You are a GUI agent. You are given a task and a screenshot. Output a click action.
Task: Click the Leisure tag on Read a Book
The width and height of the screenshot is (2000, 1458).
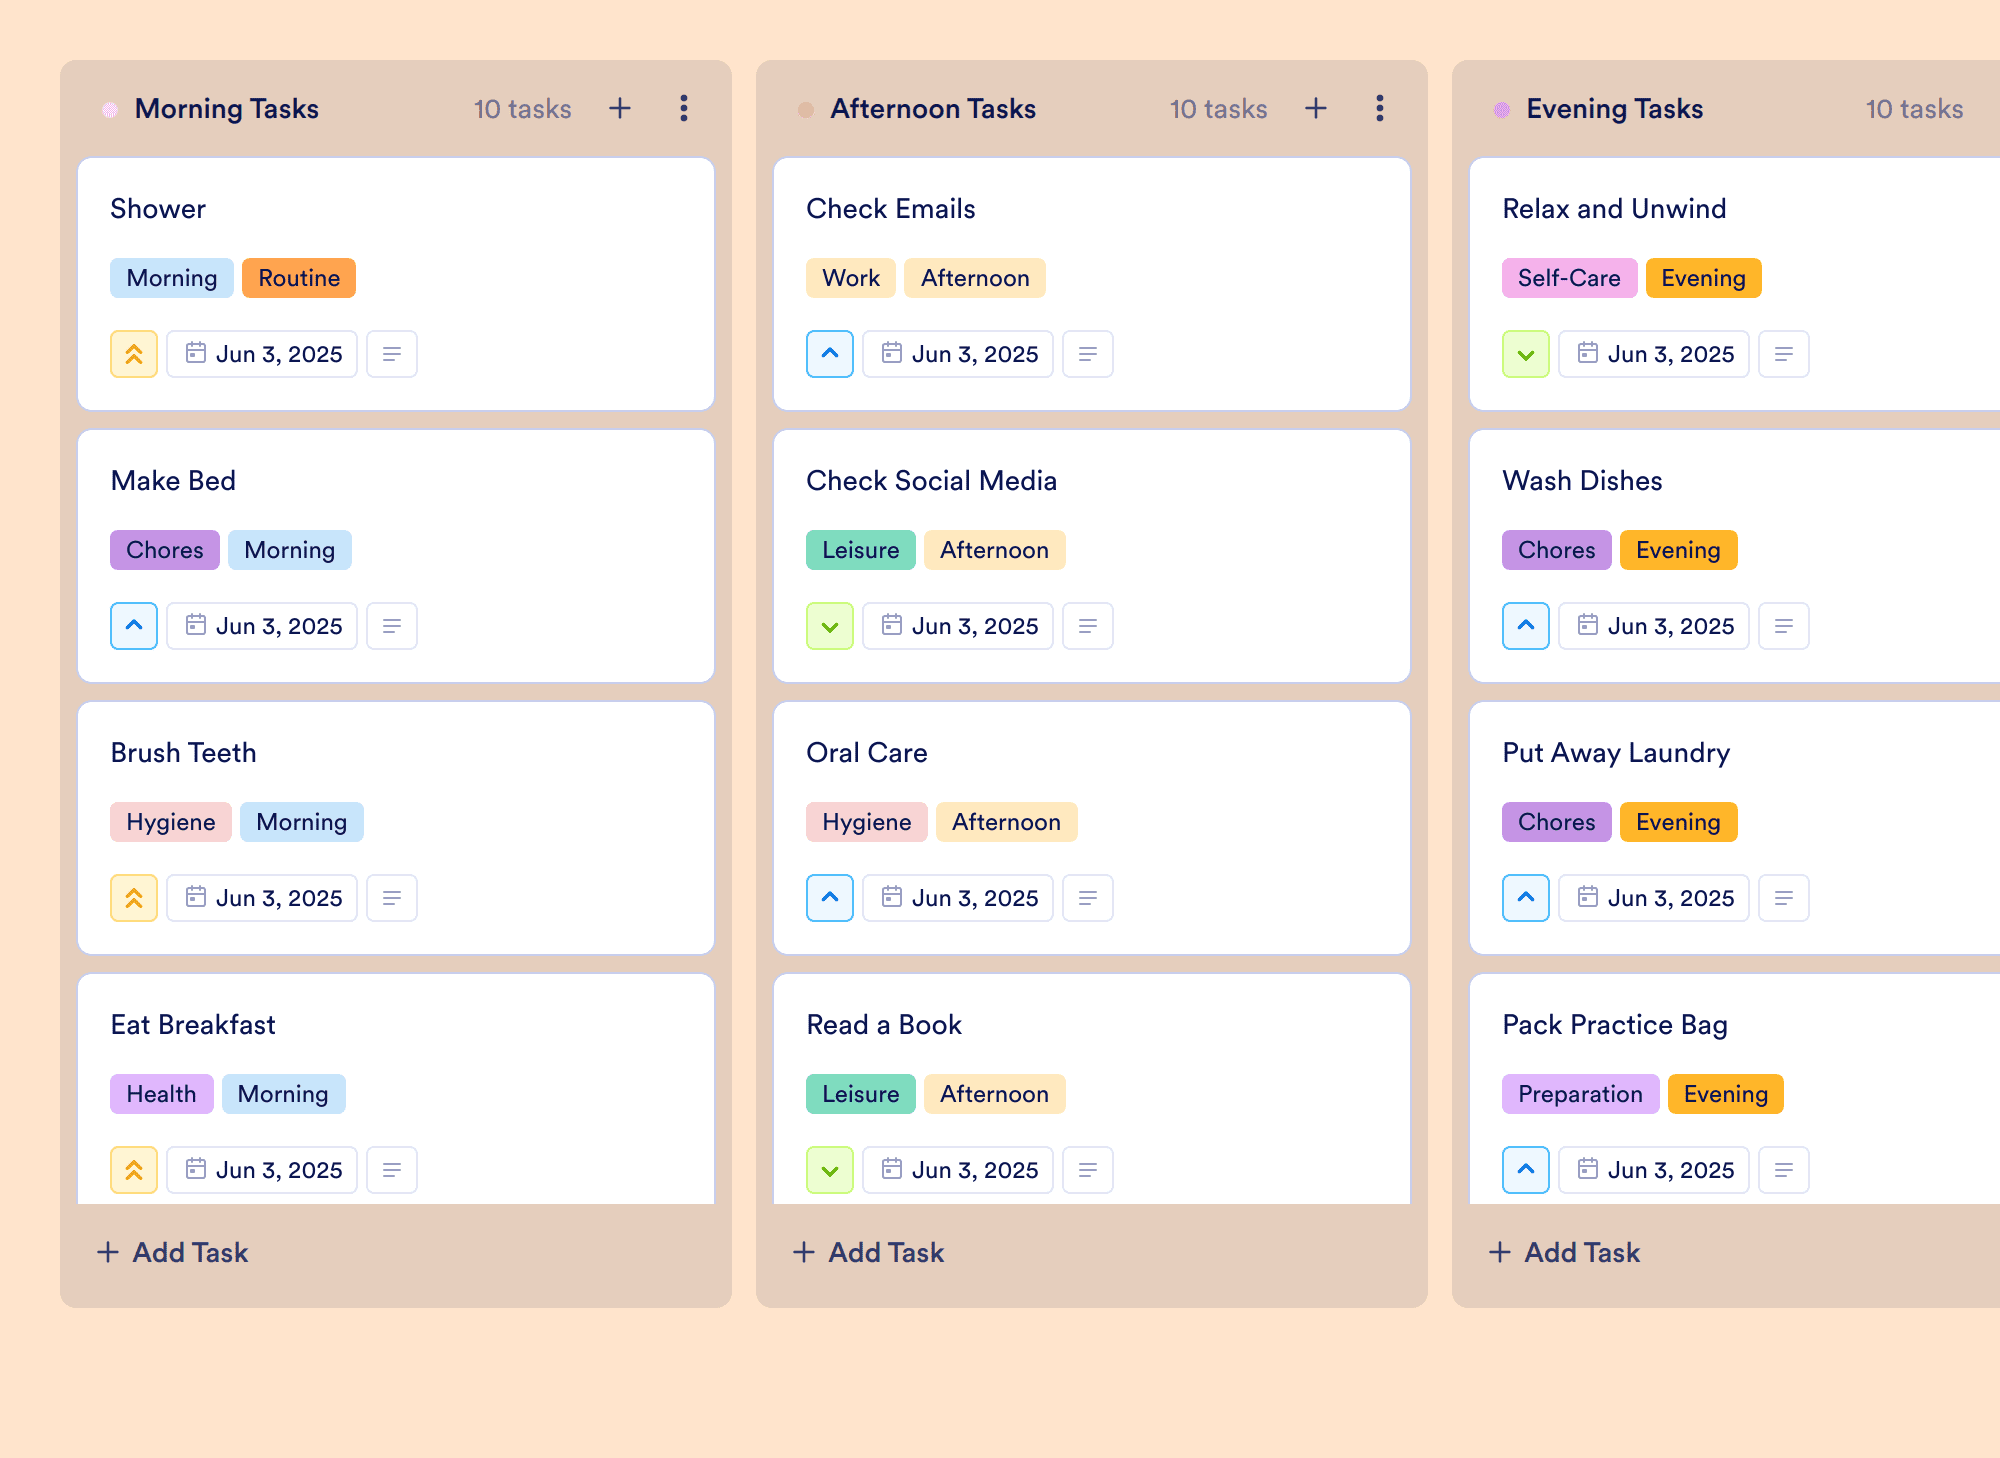click(x=861, y=1094)
